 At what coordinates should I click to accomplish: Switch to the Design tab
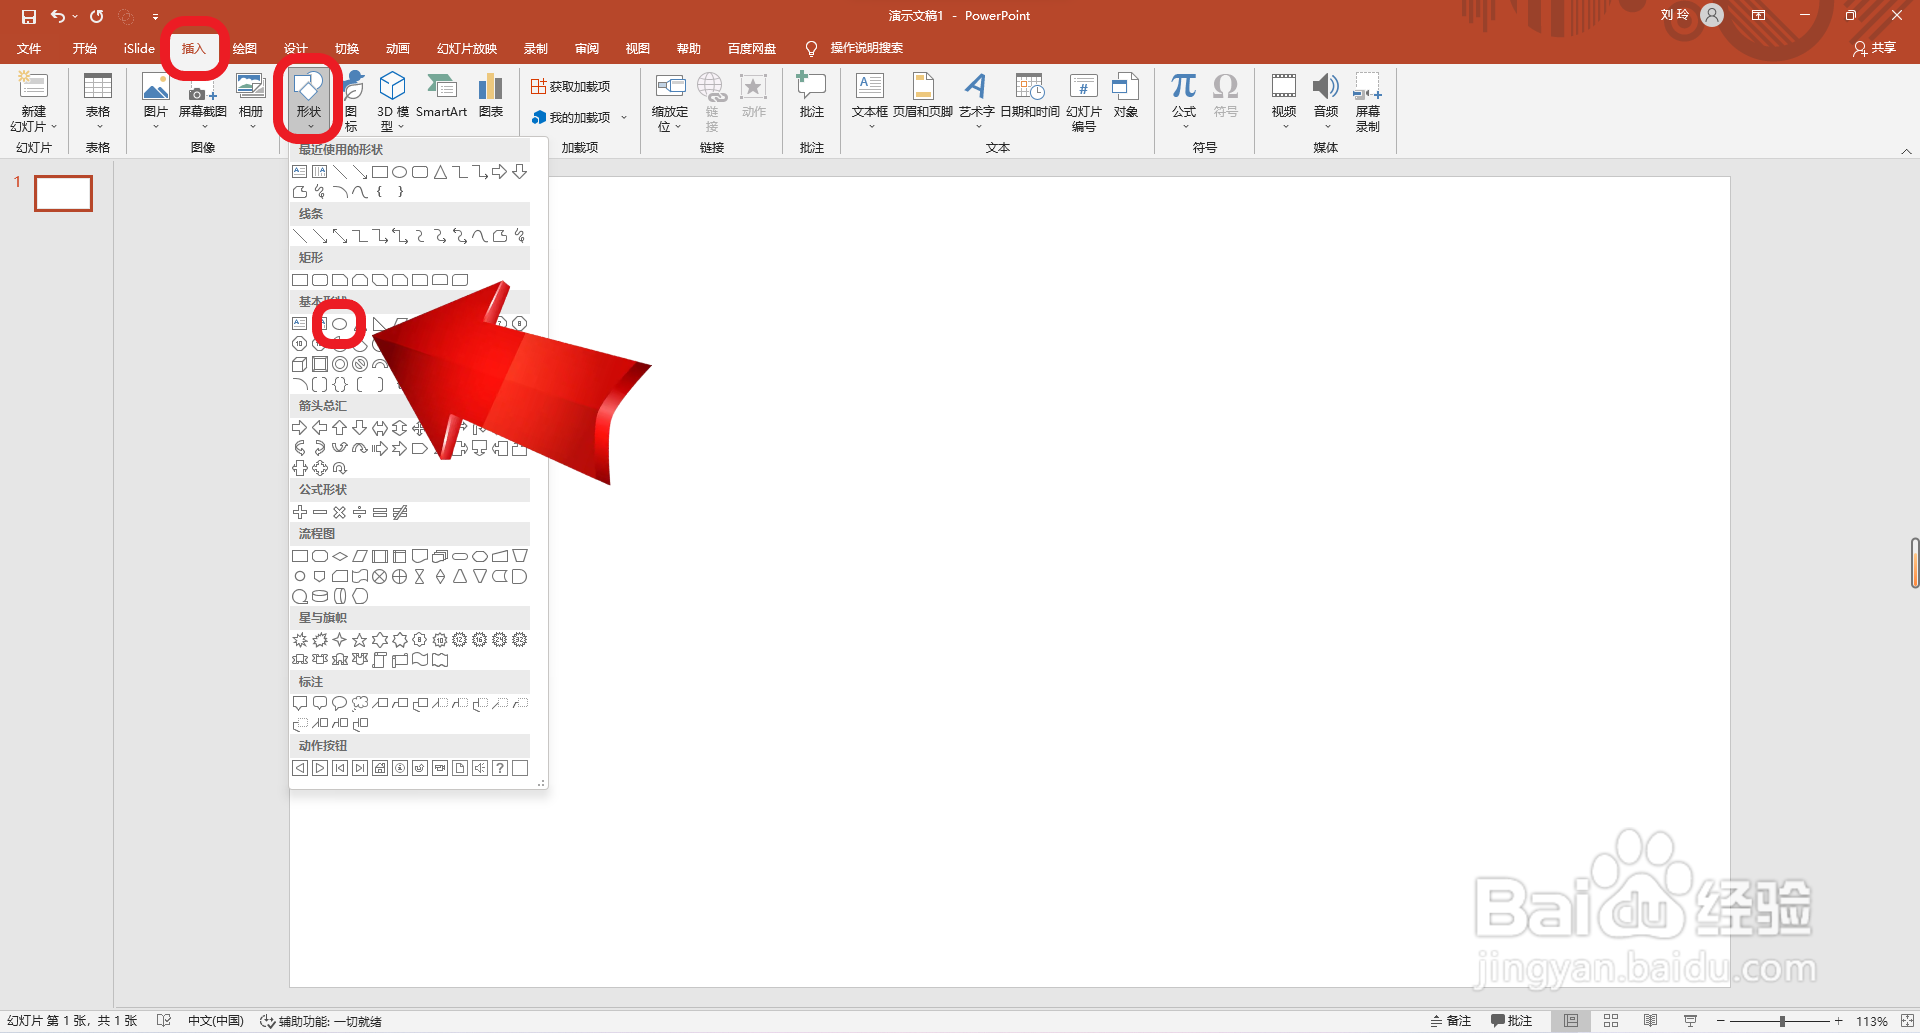point(296,49)
